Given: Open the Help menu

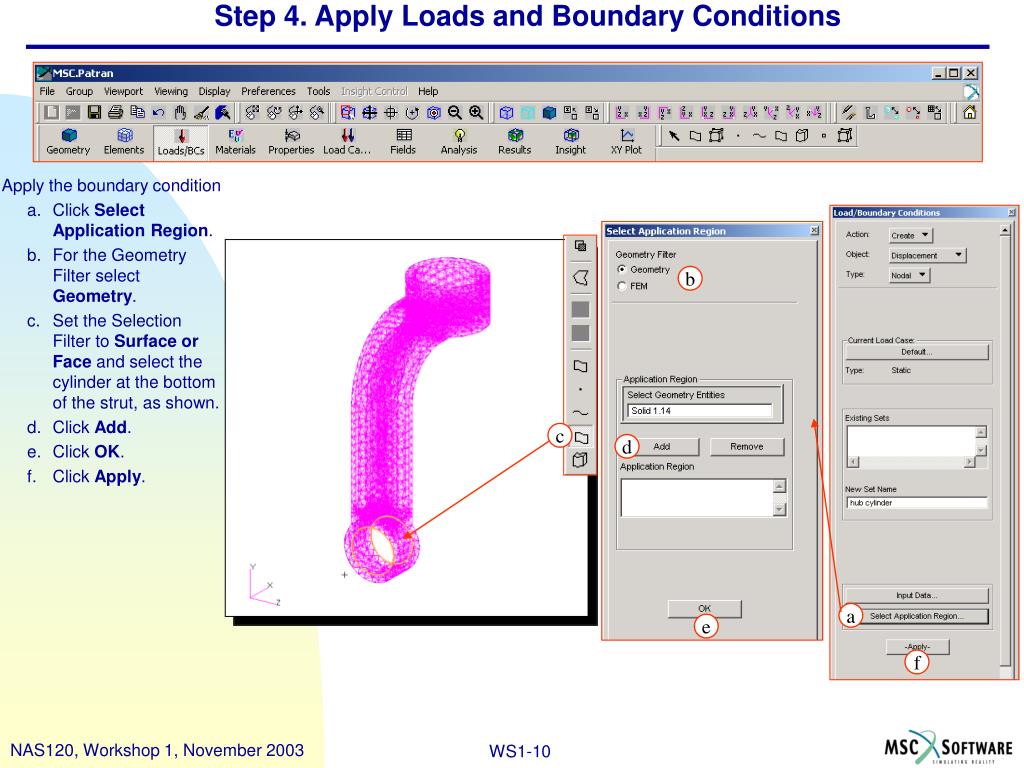Looking at the screenshot, I should [428, 91].
